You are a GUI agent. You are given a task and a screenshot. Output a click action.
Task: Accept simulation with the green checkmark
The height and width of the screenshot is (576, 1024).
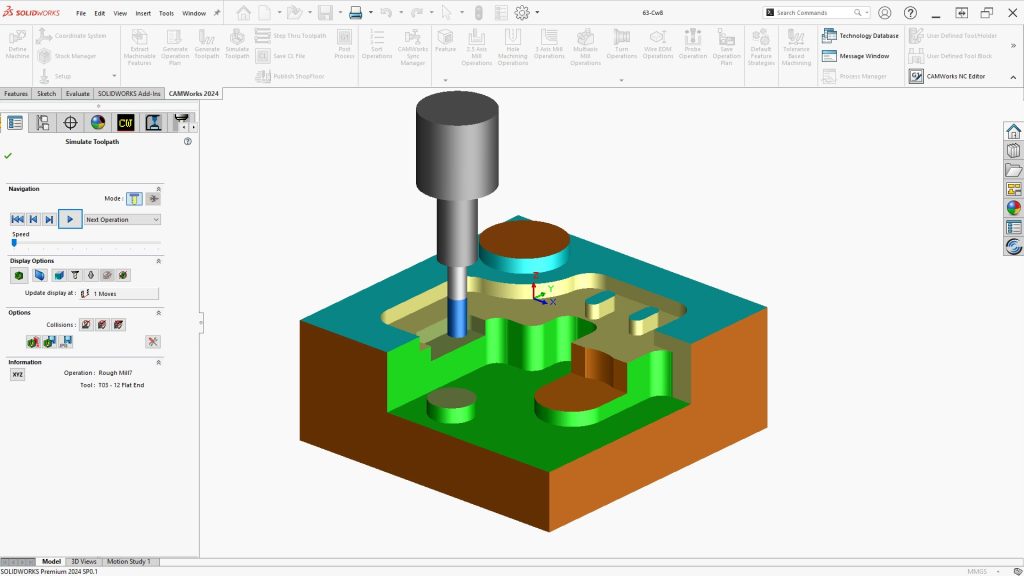point(8,156)
